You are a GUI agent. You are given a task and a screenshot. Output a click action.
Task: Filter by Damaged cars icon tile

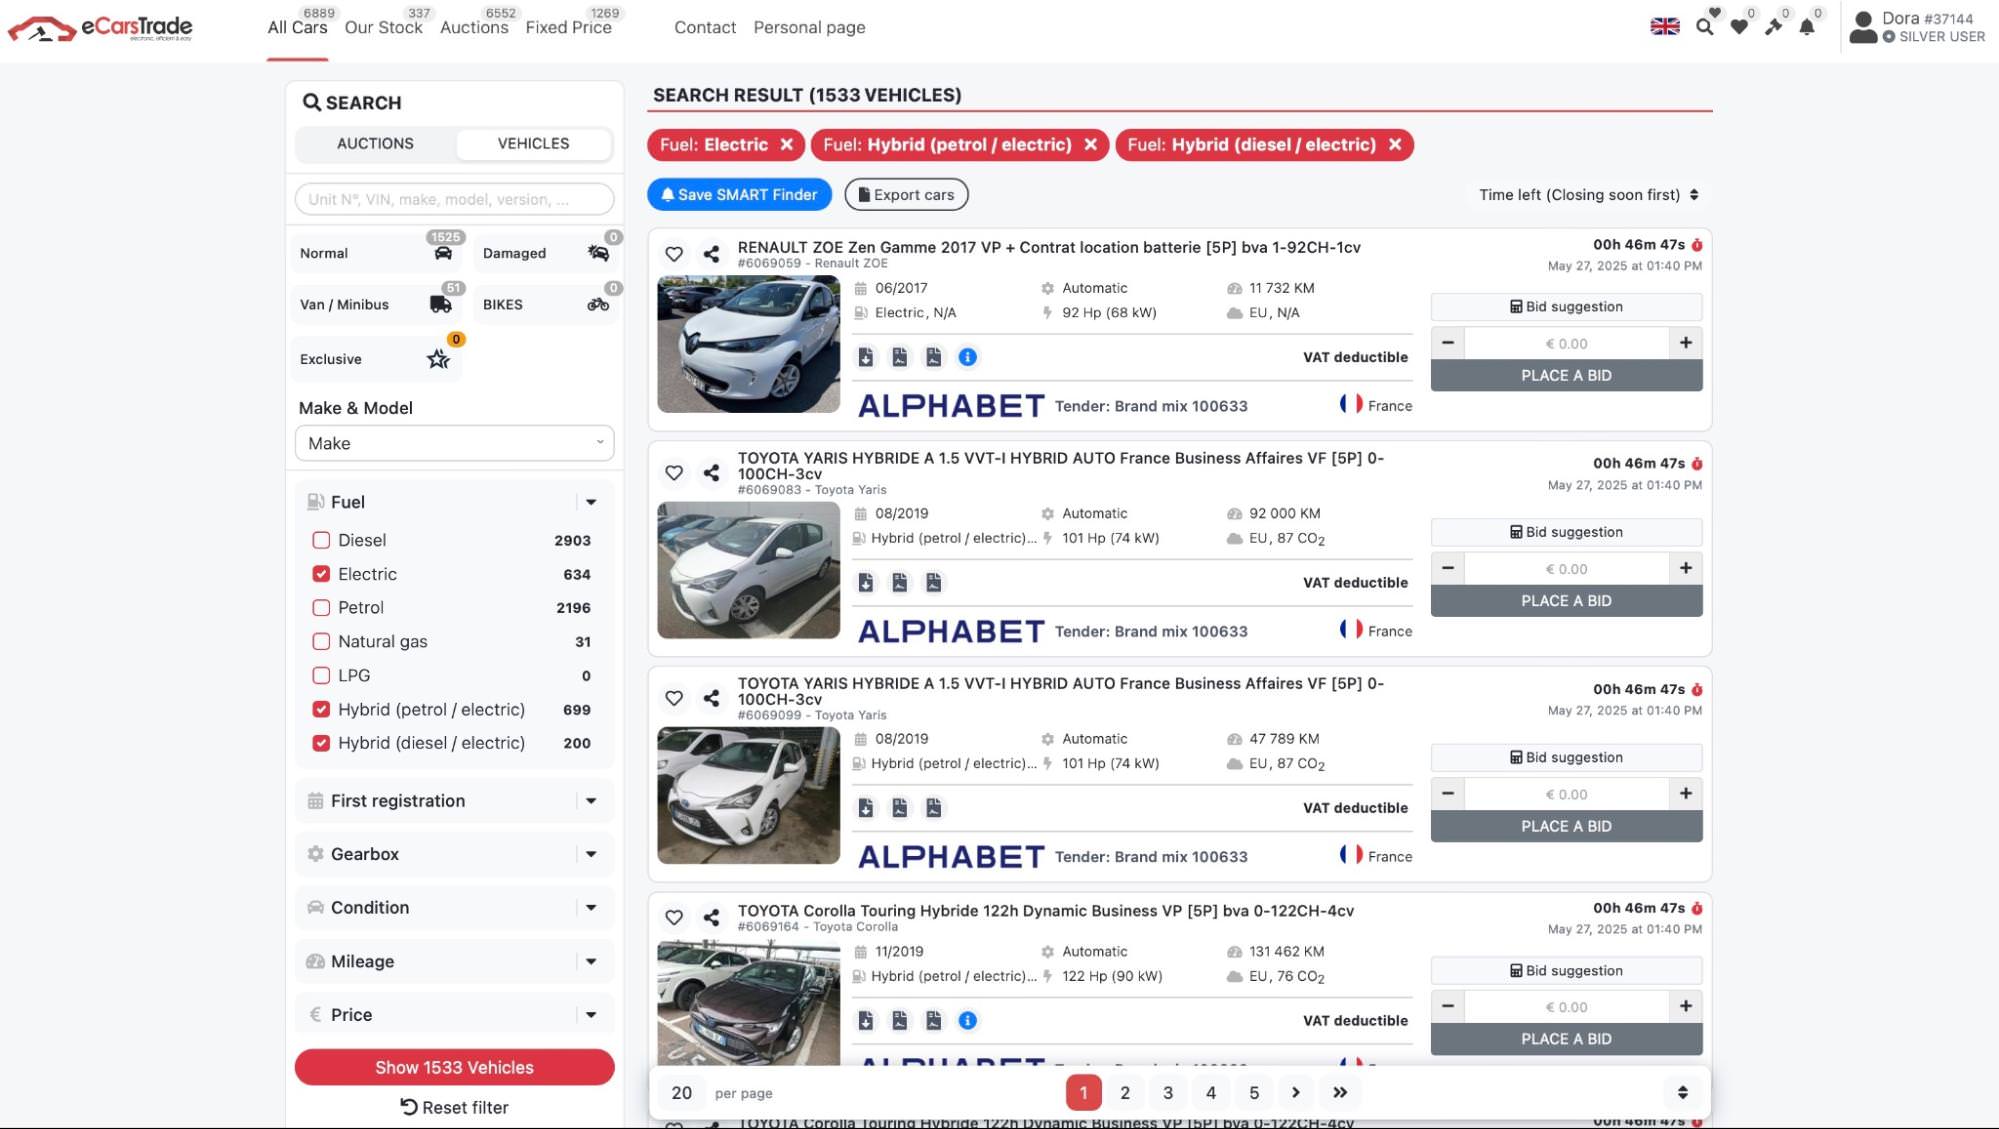546,253
